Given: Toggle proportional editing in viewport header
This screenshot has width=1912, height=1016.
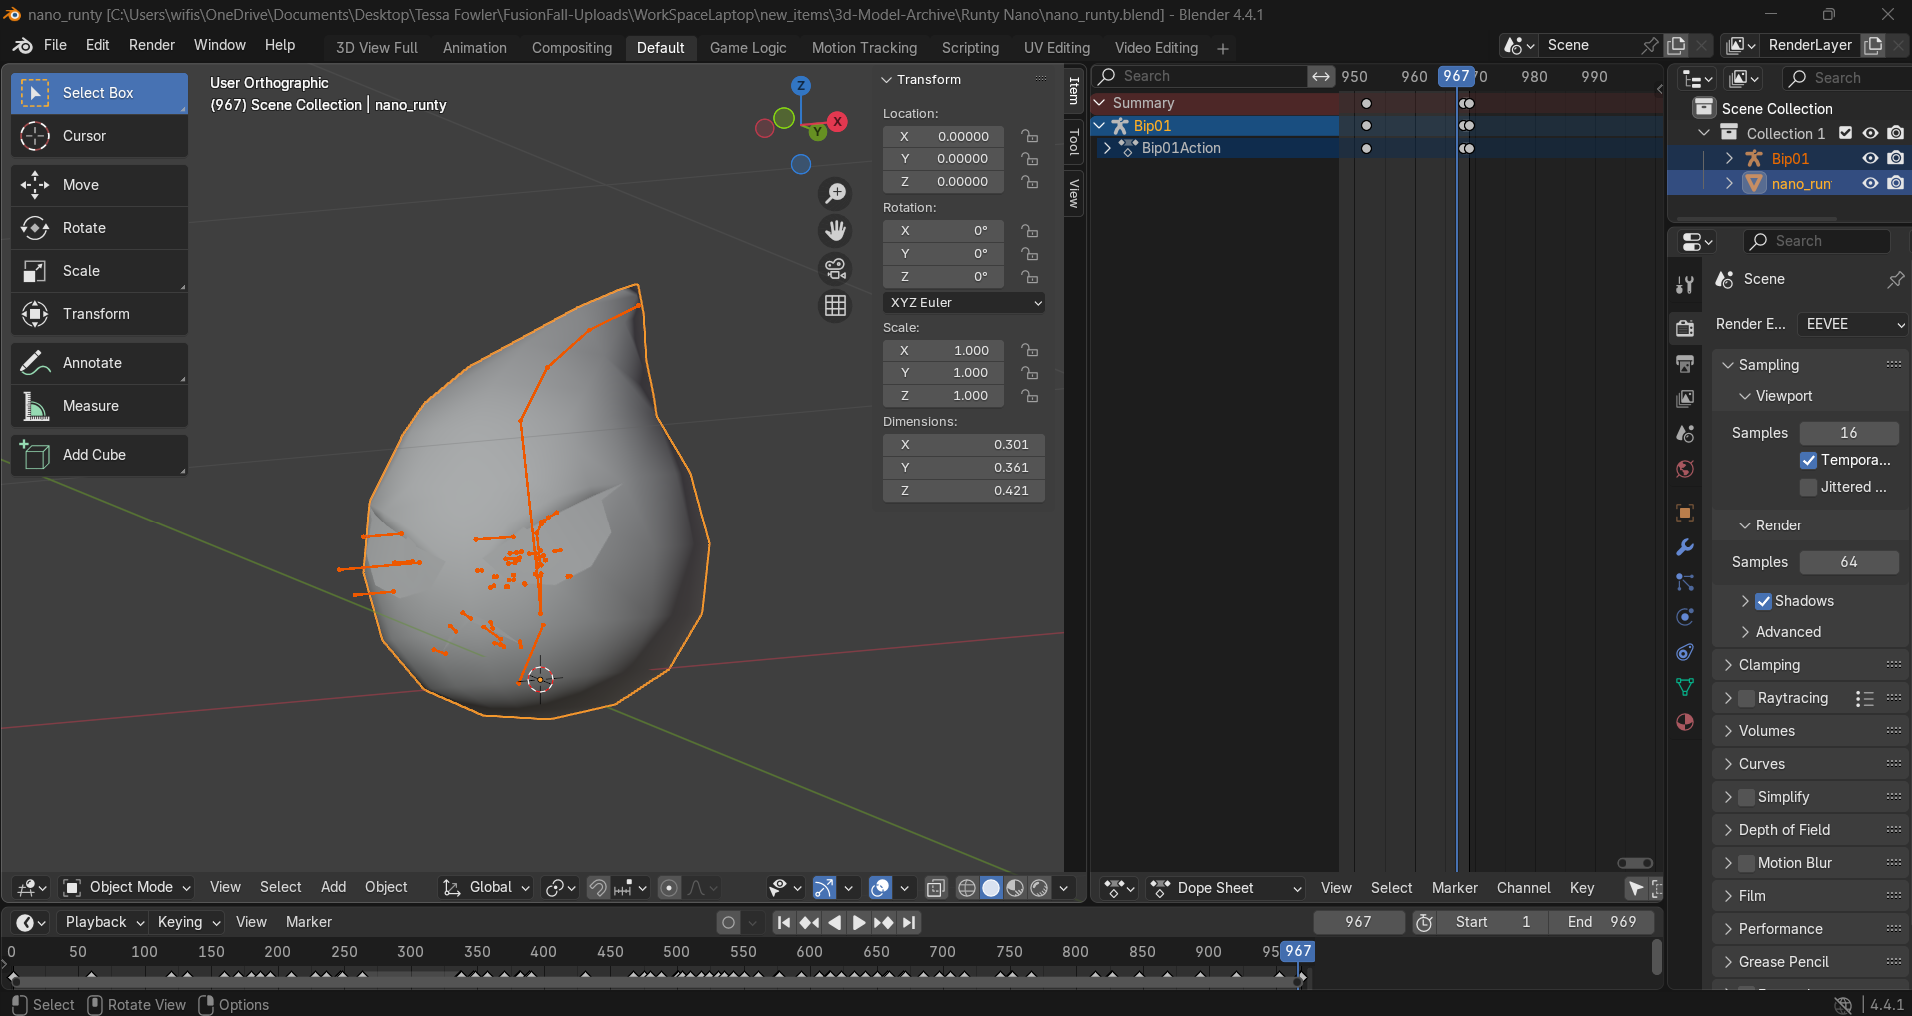Looking at the screenshot, I should pos(670,888).
